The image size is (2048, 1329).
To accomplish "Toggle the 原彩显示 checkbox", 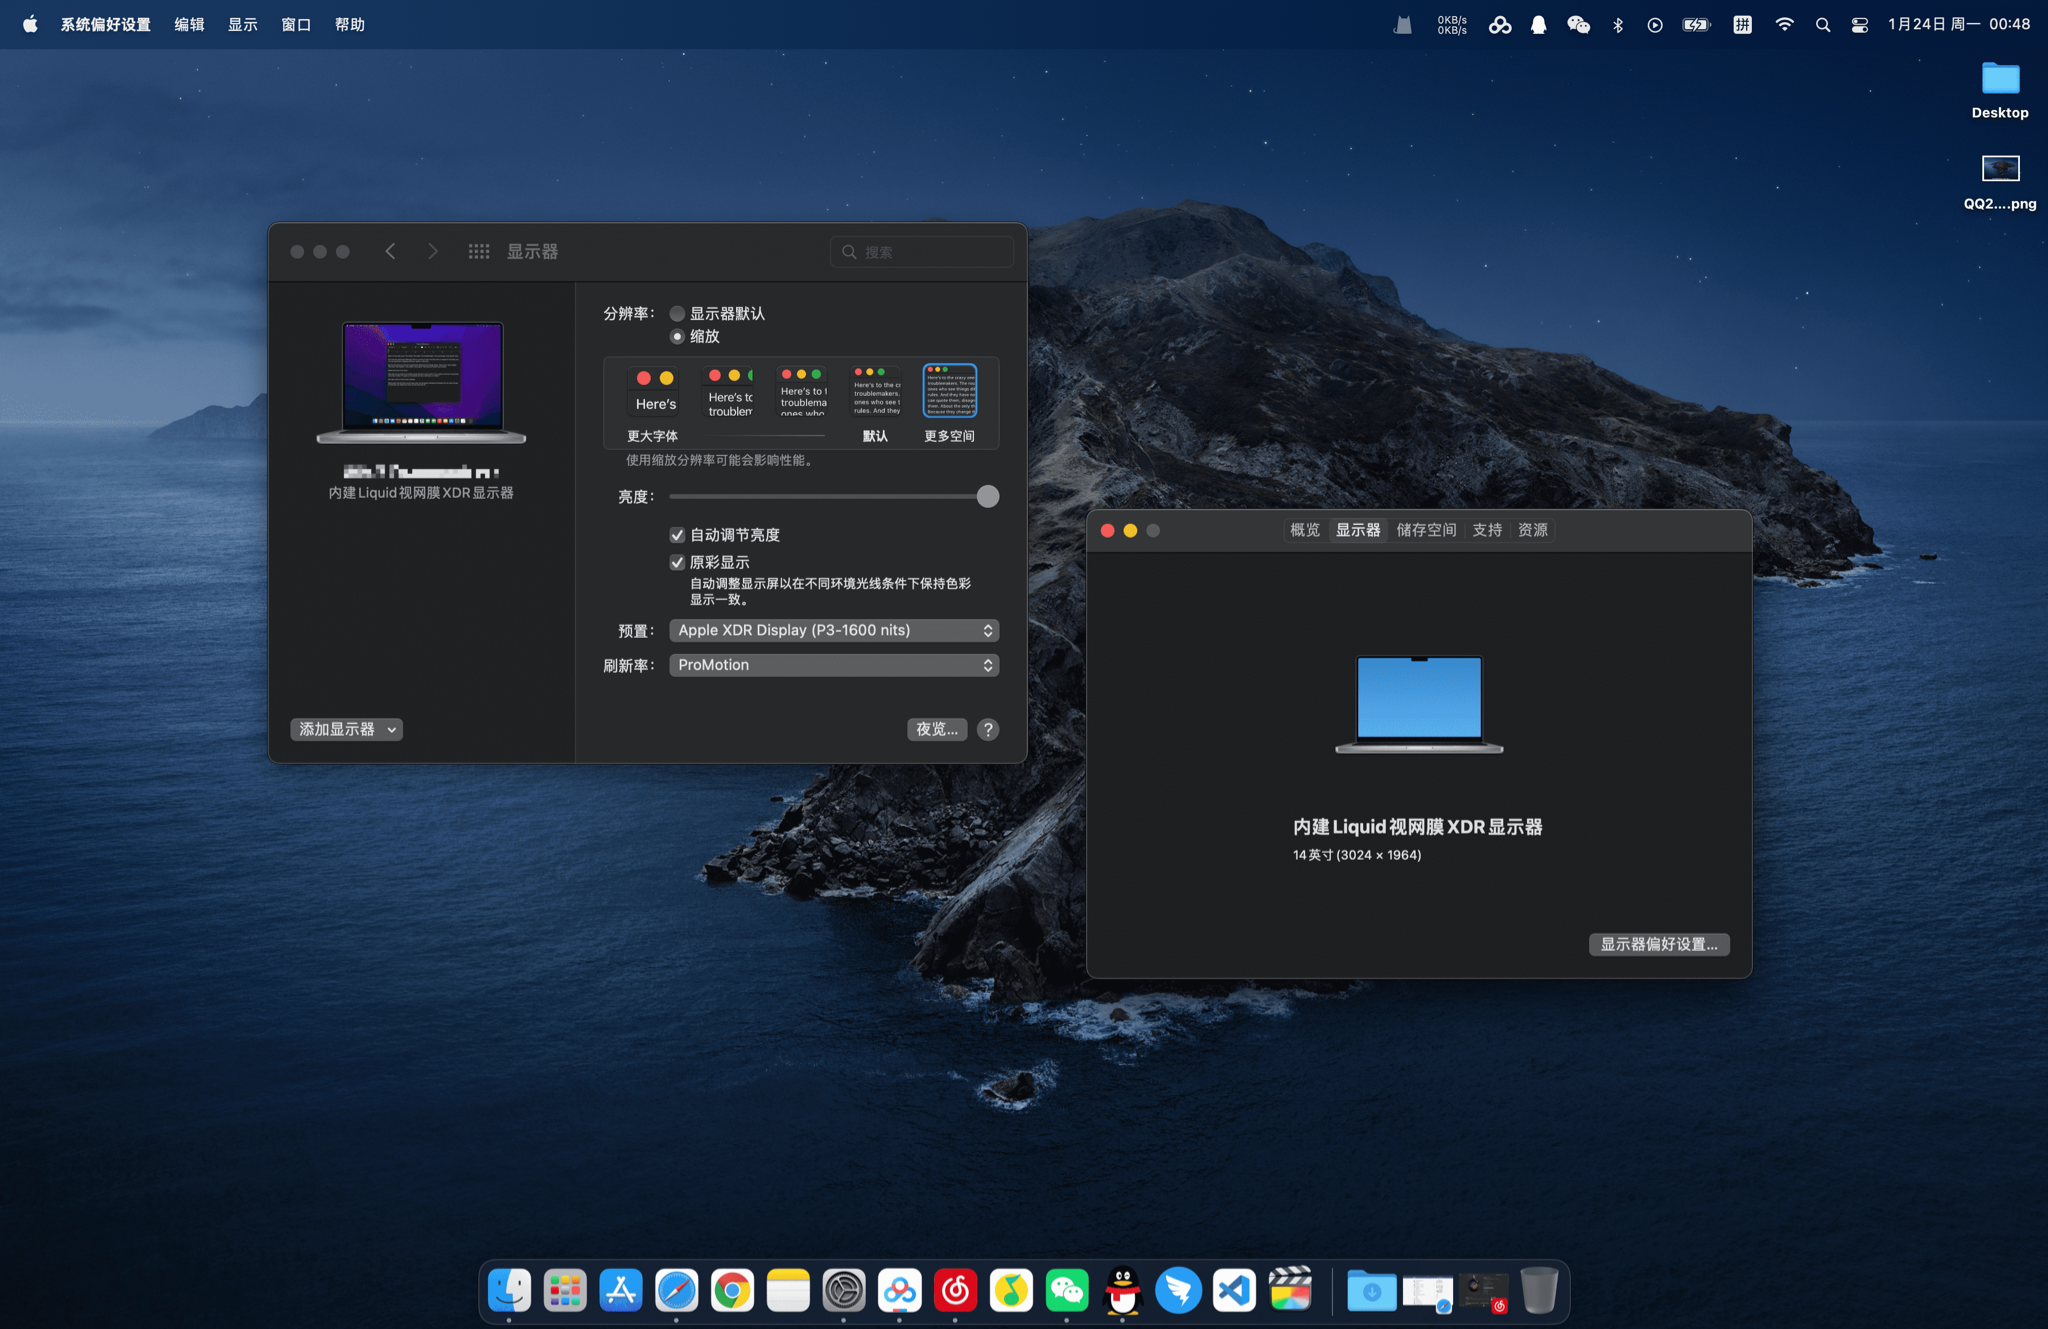I will pos(677,563).
